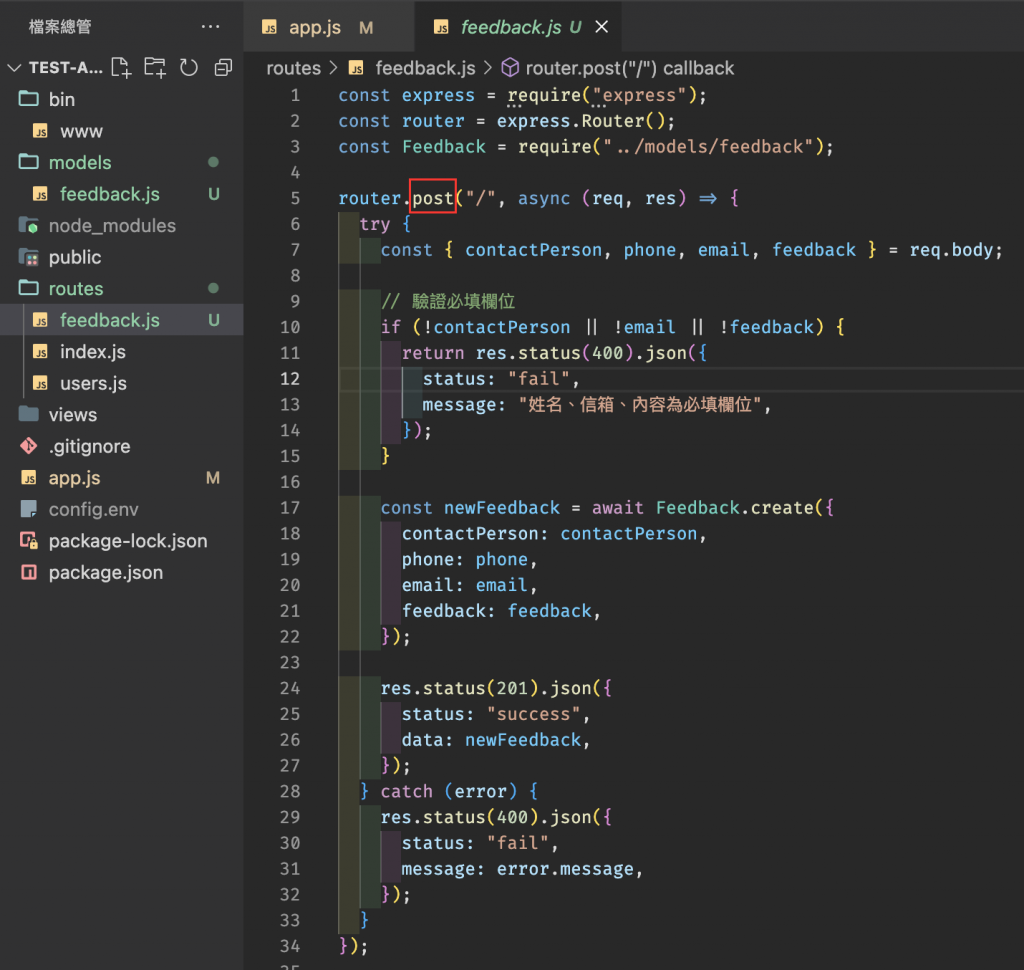Open feedback.js under the models folder
This screenshot has width=1024, height=970.
[x=109, y=194]
